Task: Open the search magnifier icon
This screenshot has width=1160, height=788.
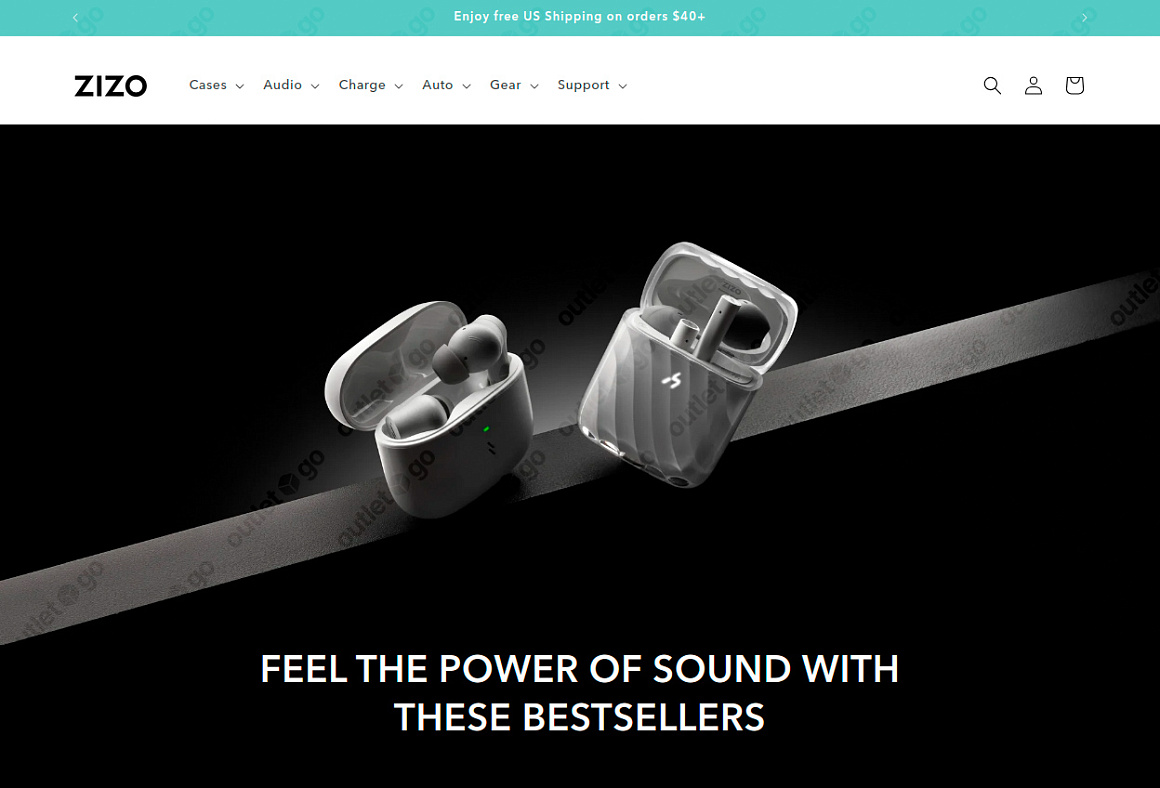Action: point(992,85)
